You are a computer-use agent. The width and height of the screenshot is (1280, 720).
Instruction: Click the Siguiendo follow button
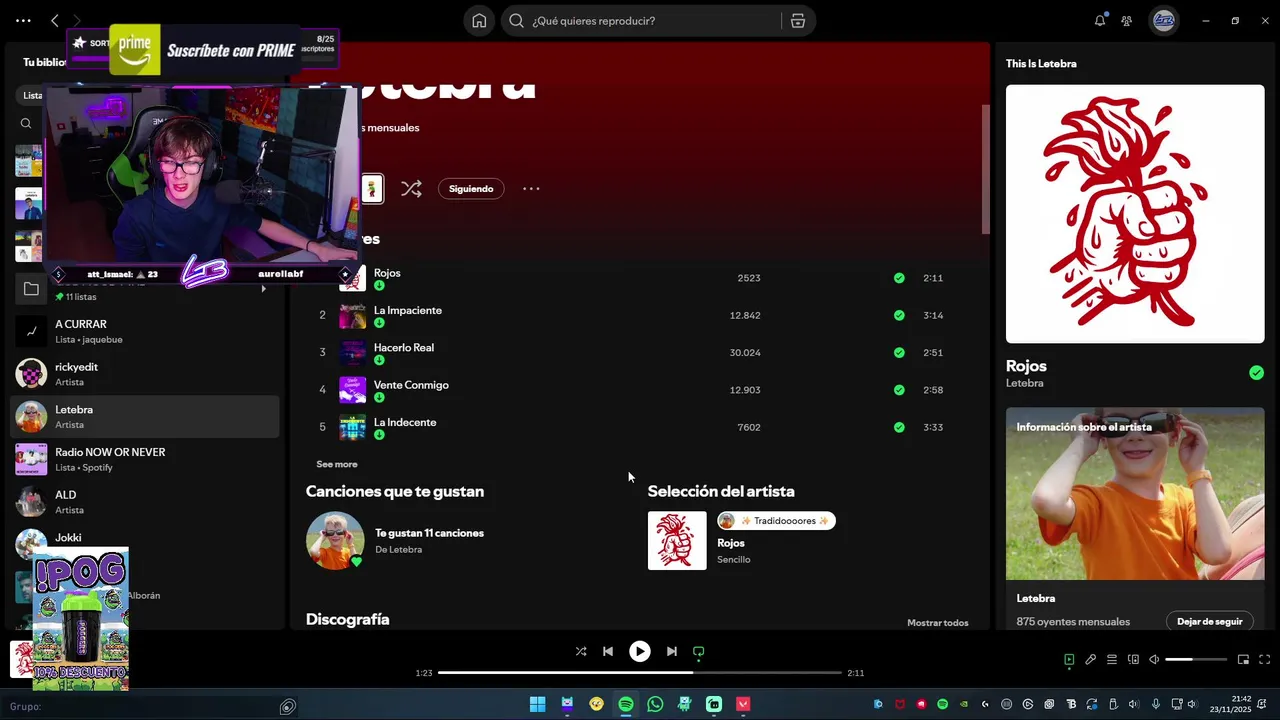click(x=471, y=188)
